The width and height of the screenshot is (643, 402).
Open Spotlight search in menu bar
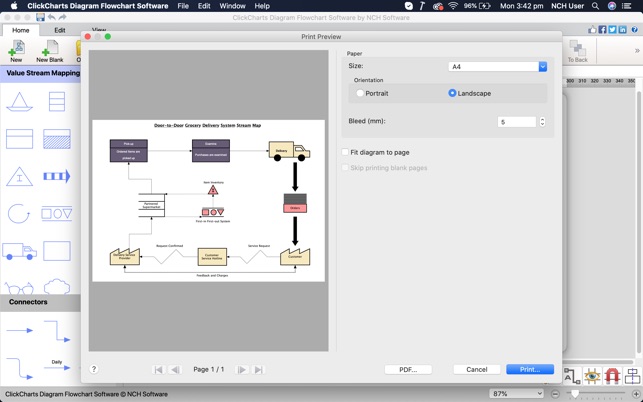pos(595,6)
